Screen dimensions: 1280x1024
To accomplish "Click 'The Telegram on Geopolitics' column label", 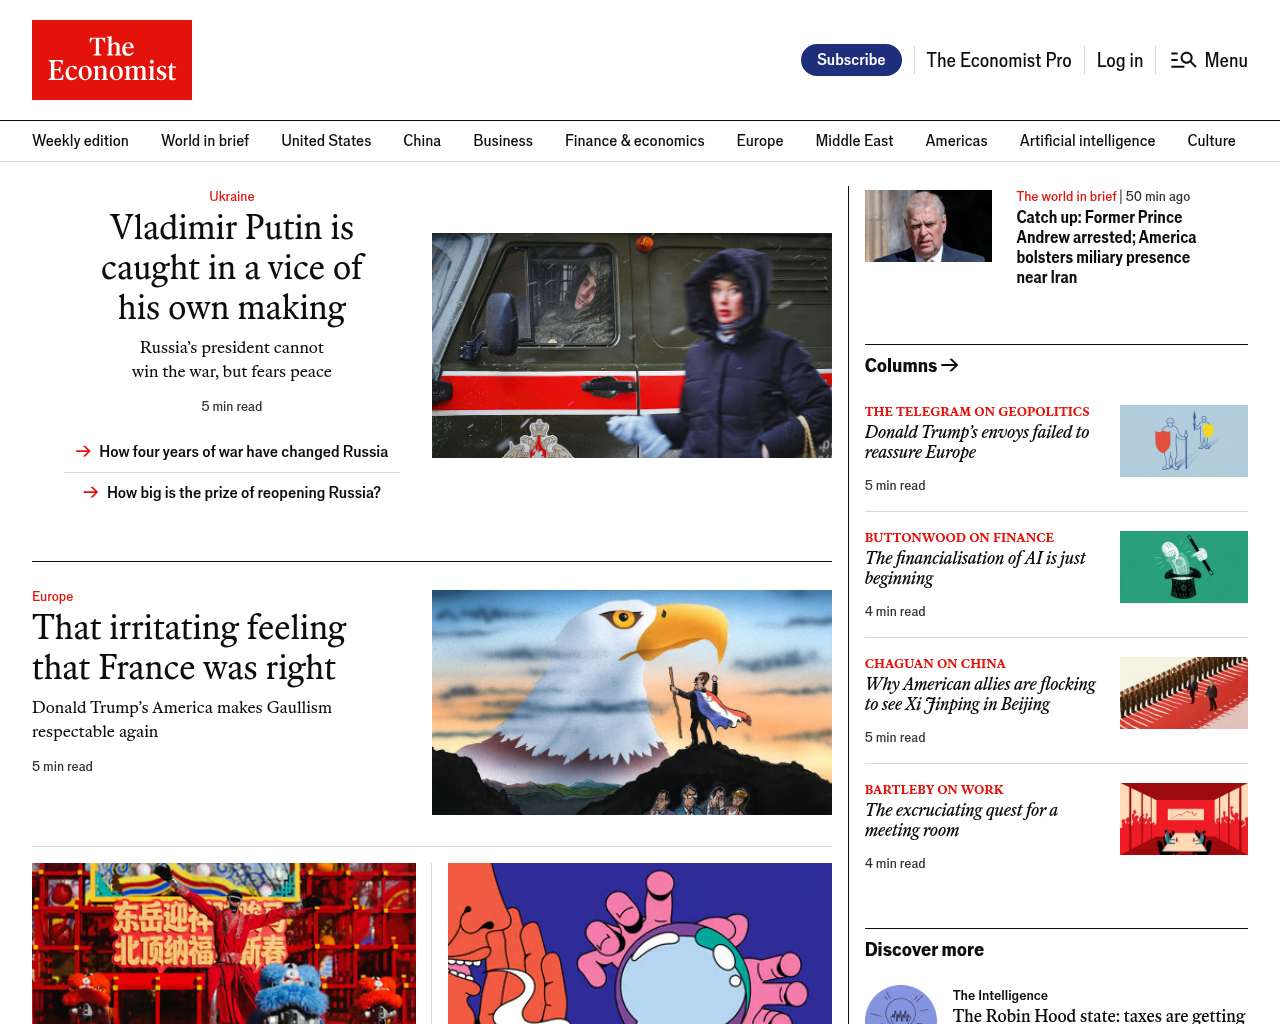I will tap(977, 411).
